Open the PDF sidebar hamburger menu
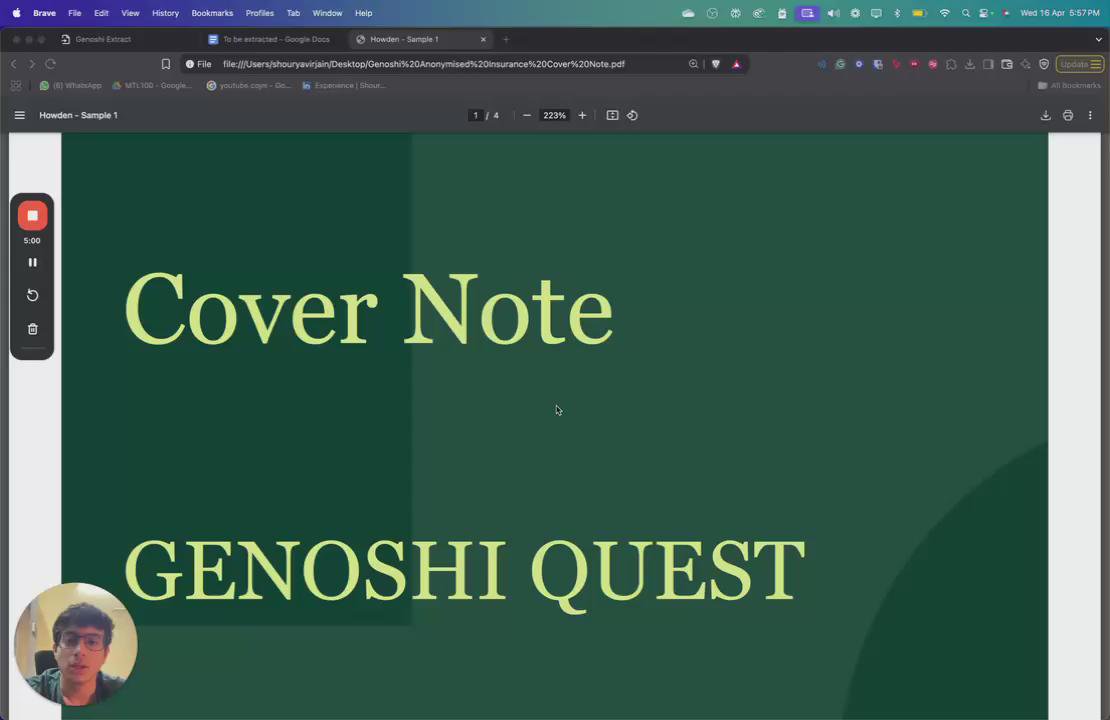Image resolution: width=1110 pixels, height=720 pixels. point(20,115)
